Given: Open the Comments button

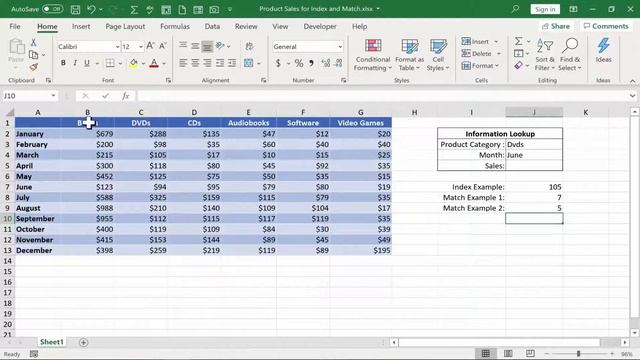Looking at the screenshot, I should pyautogui.click(x=606, y=26).
